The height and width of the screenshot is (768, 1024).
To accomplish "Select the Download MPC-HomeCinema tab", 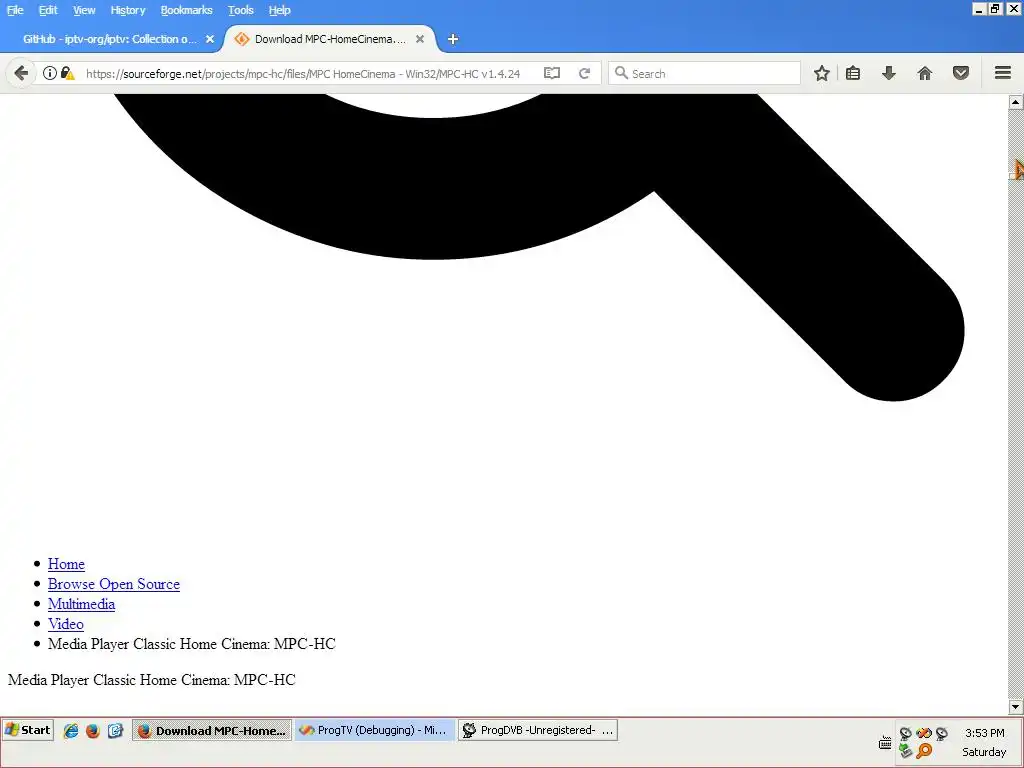I will [x=330, y=39].
